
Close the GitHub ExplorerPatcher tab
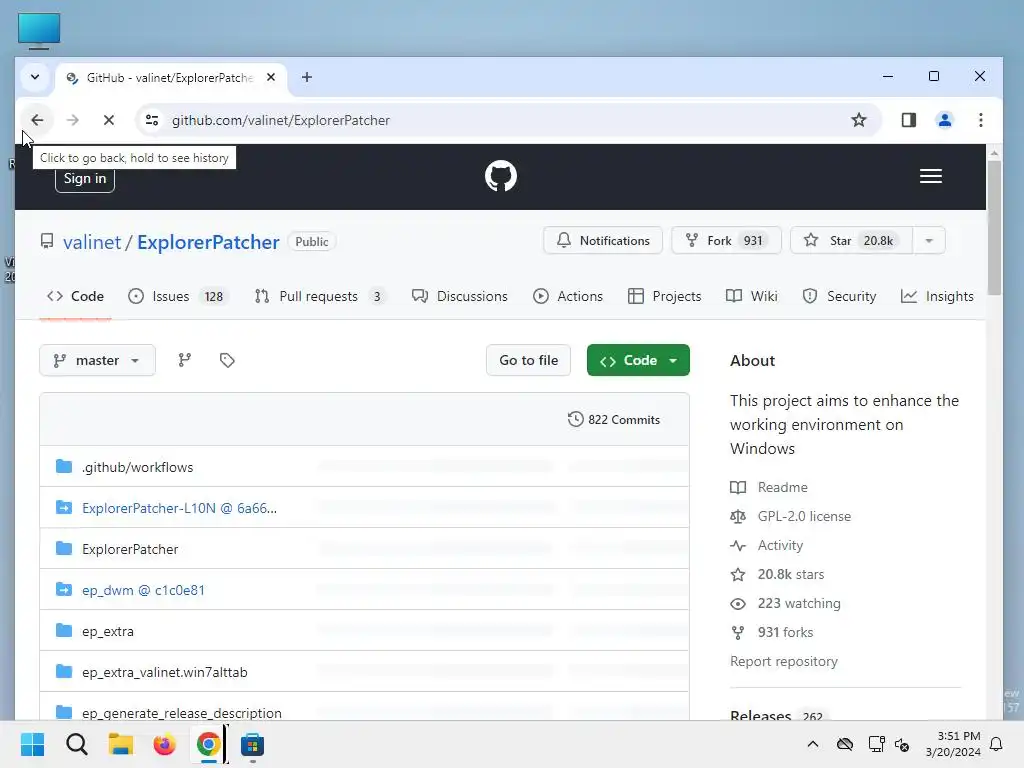[271, 77]
